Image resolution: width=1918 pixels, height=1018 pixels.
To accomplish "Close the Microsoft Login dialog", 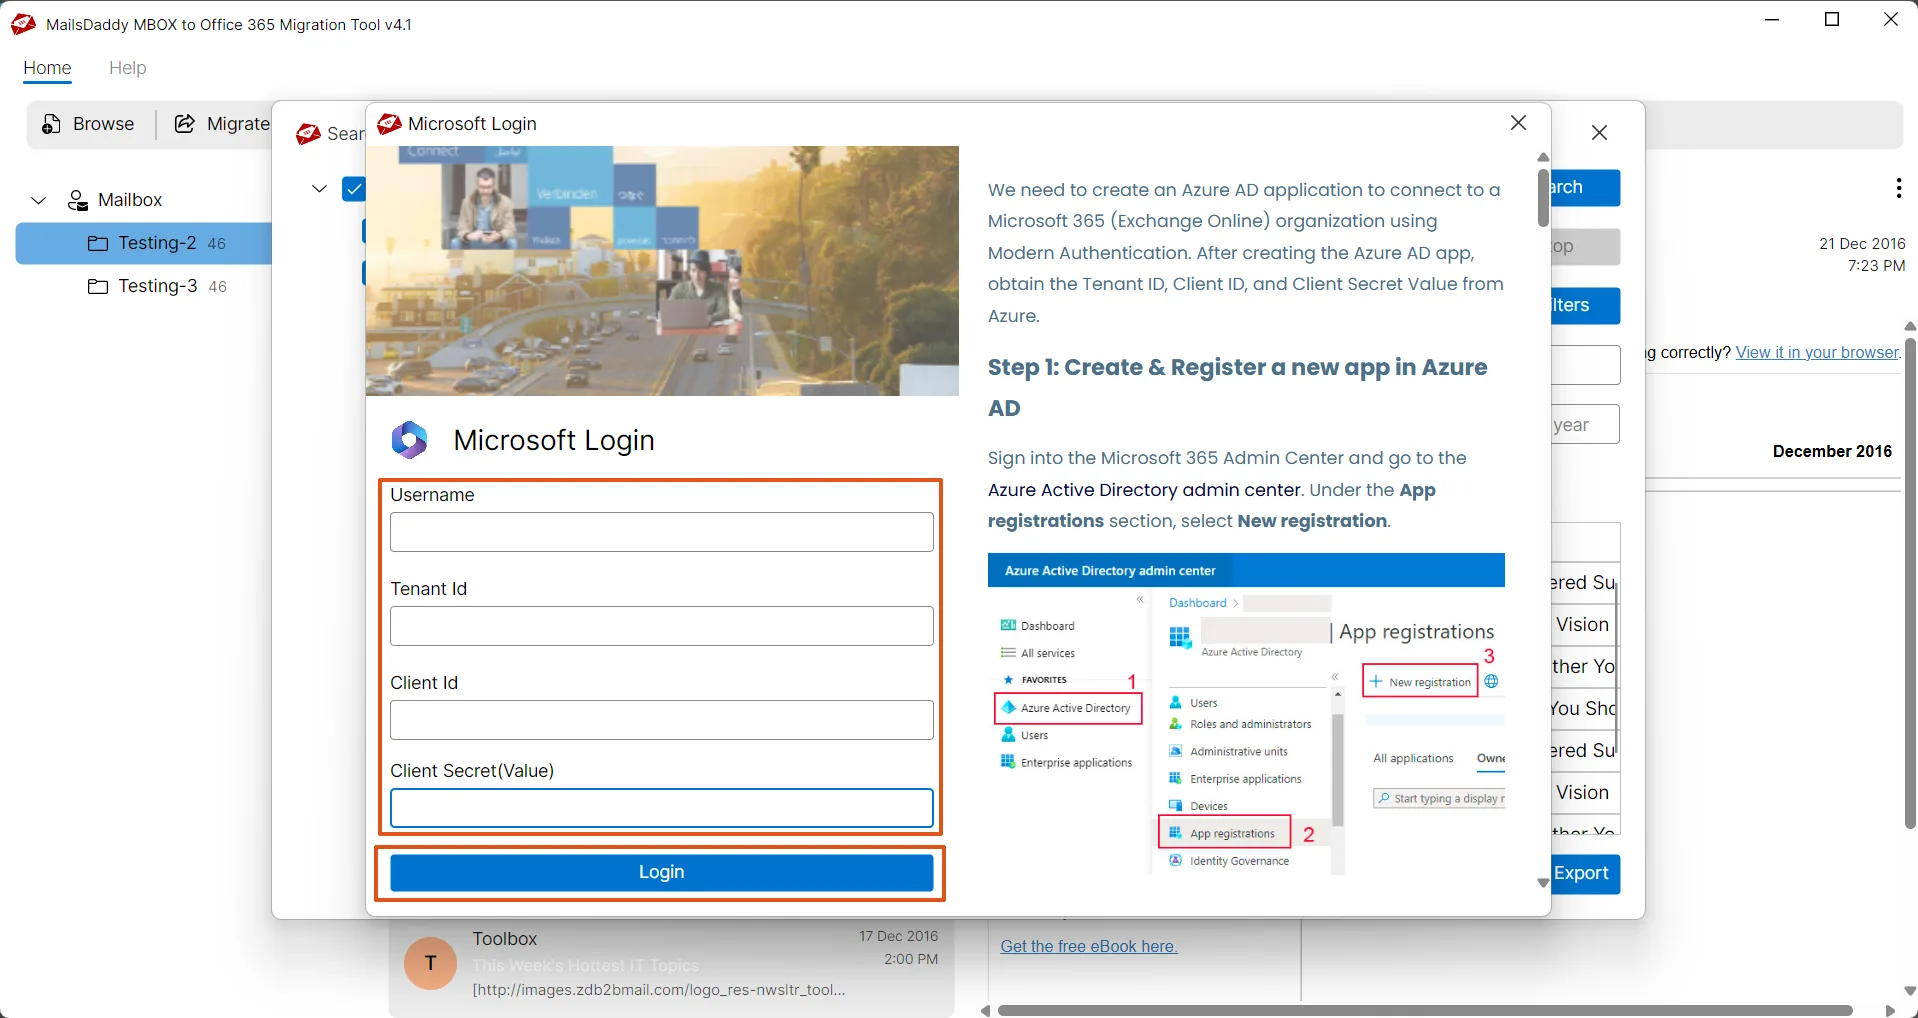I will [x=1518, y=123].
